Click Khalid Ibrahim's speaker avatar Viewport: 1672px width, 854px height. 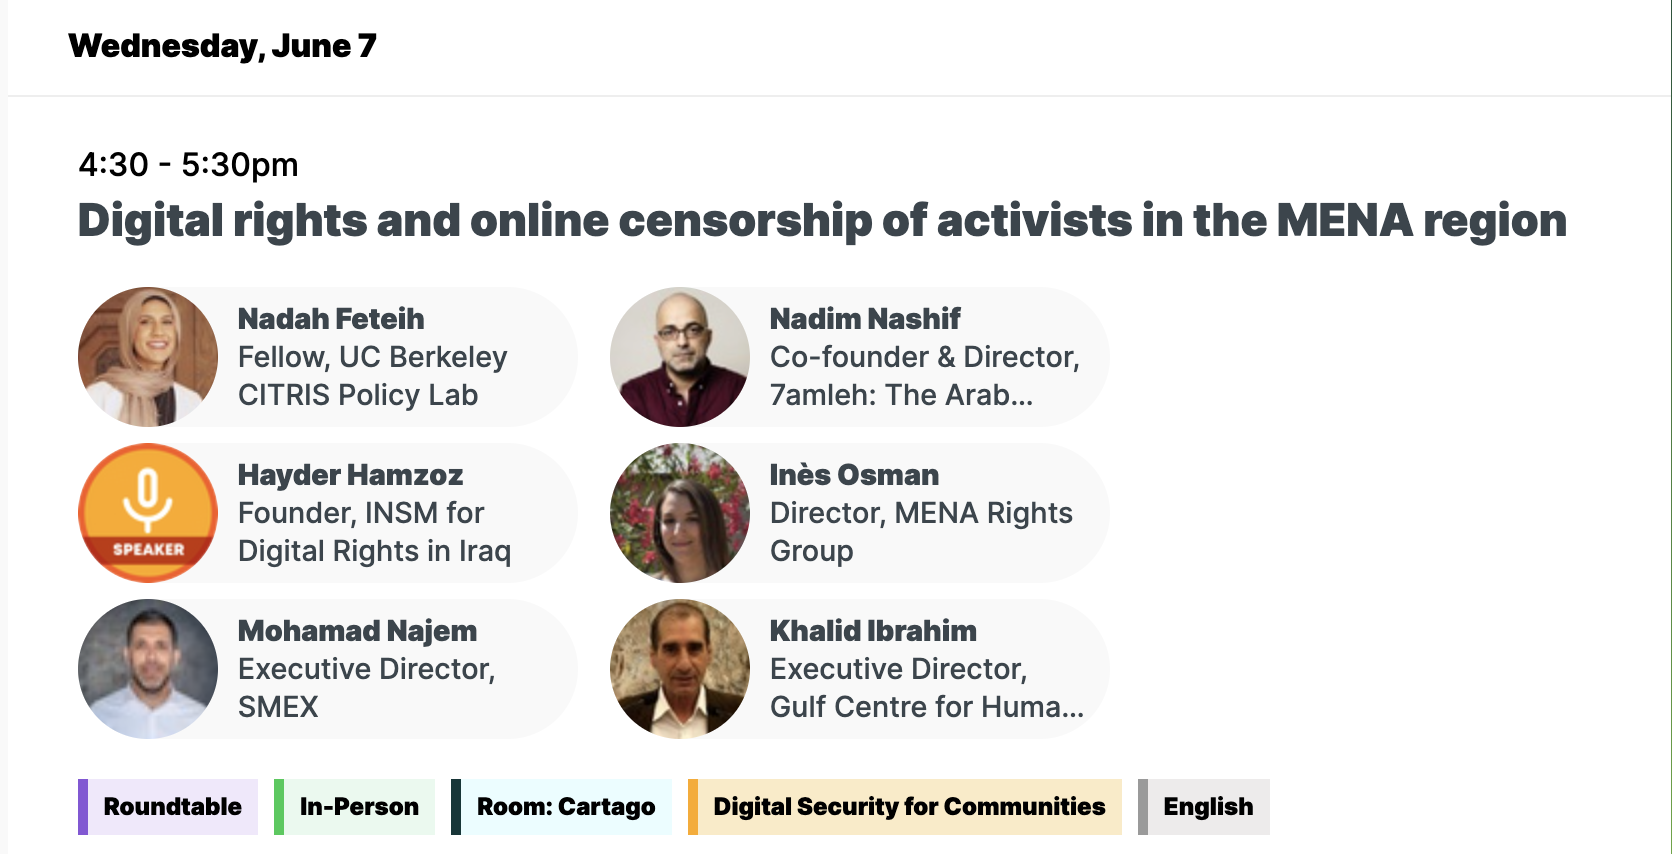click(x=680, y=669)
